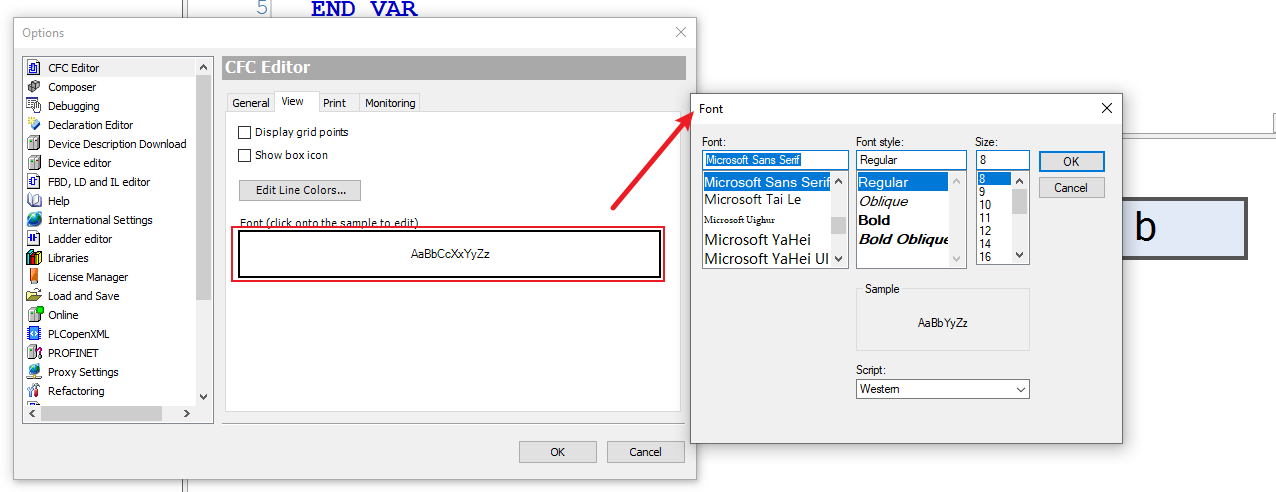1276x492 pixels.
Task: Open the General tab
Action: click(x=250, y=103)
